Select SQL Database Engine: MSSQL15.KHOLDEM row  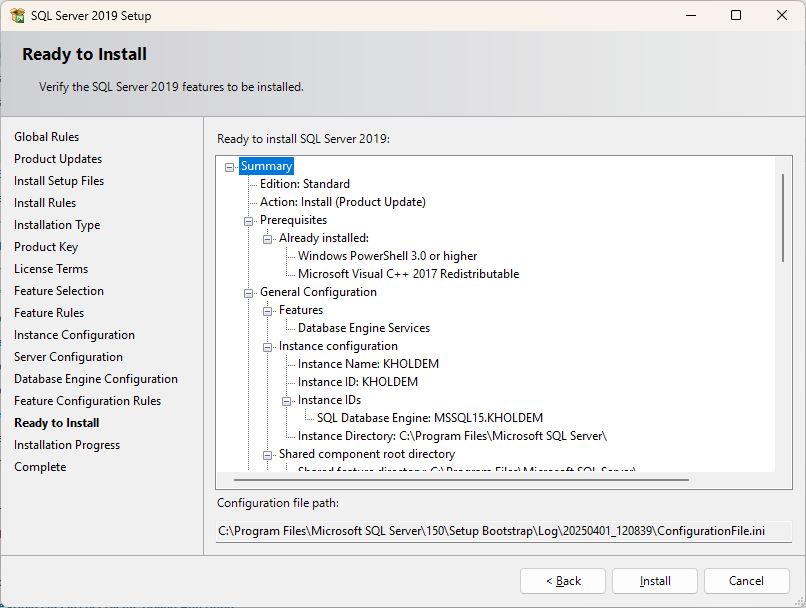430,418
